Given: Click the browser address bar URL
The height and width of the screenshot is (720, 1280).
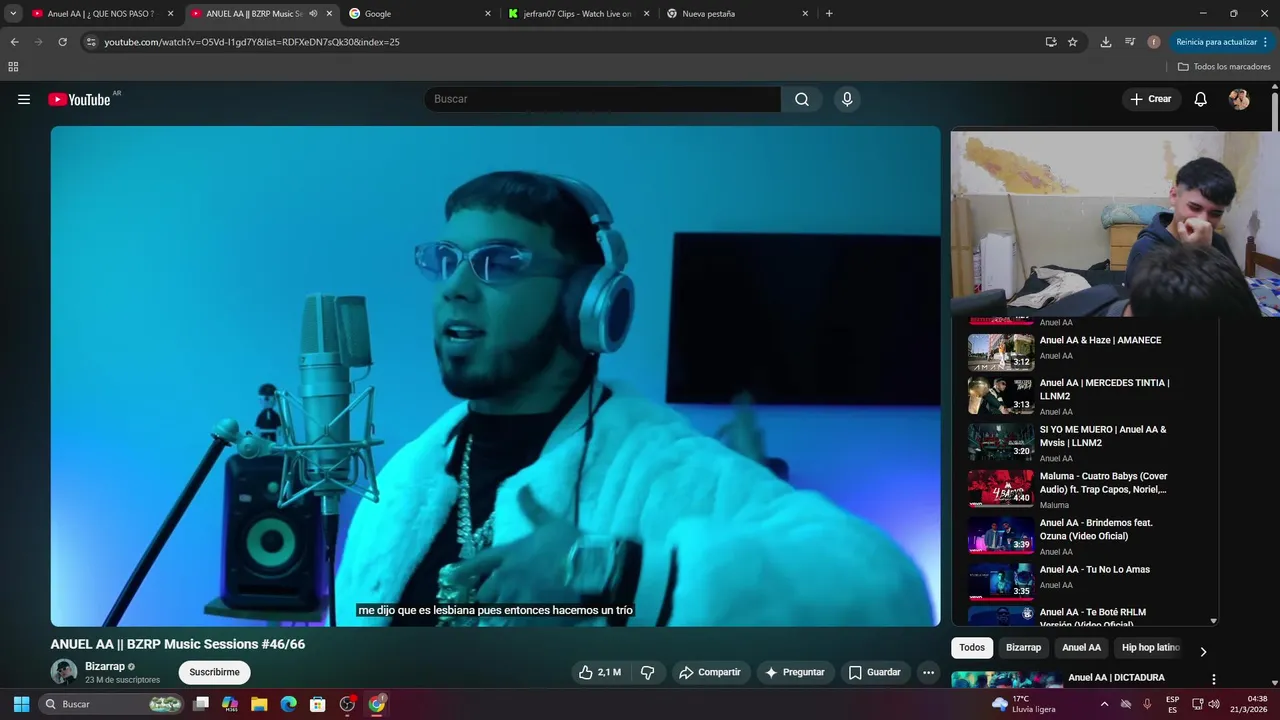Looking at the screenshot, I should (x=252, y=42).
